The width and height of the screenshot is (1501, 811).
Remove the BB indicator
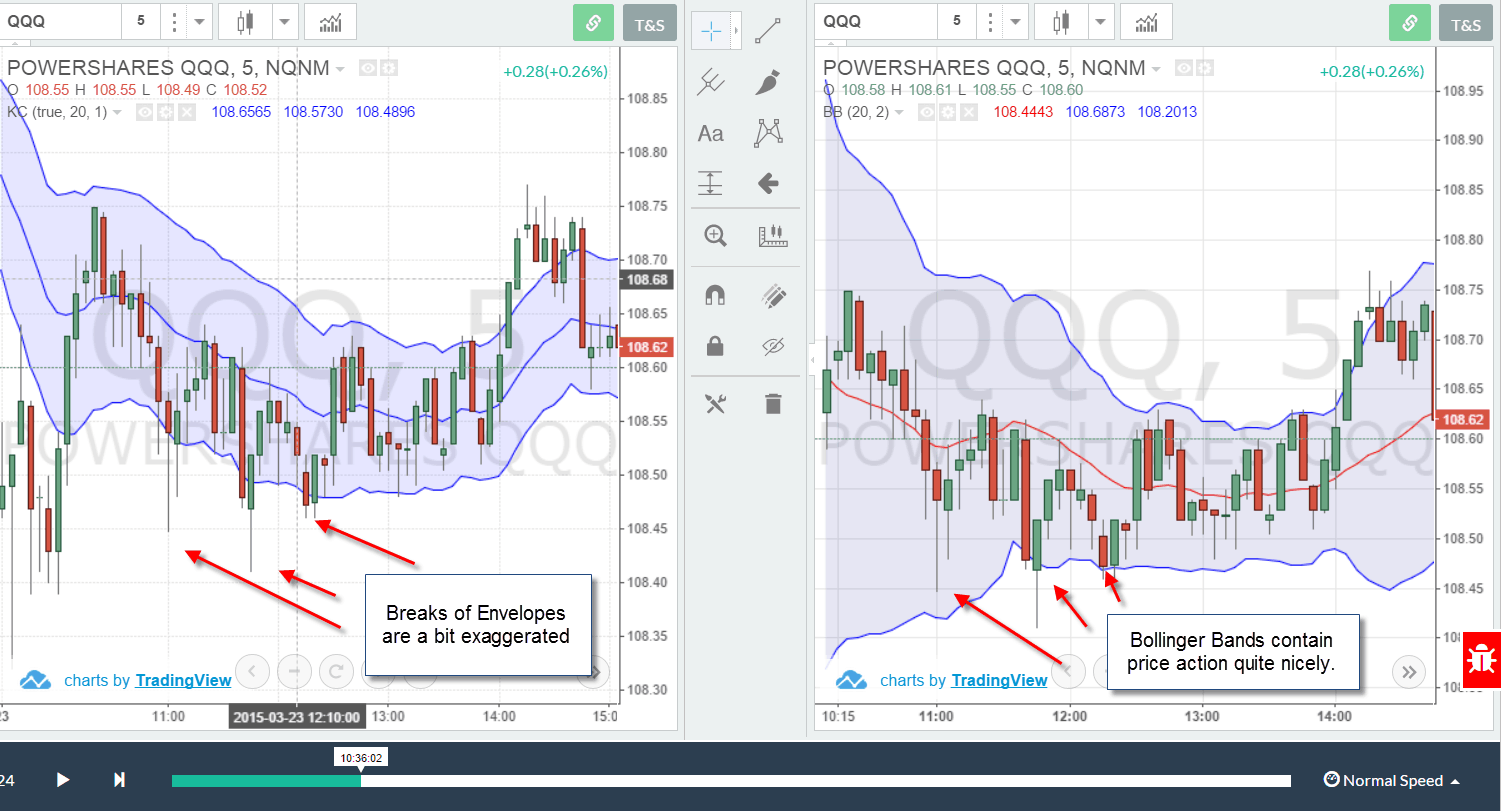click(x=968, y=112)
